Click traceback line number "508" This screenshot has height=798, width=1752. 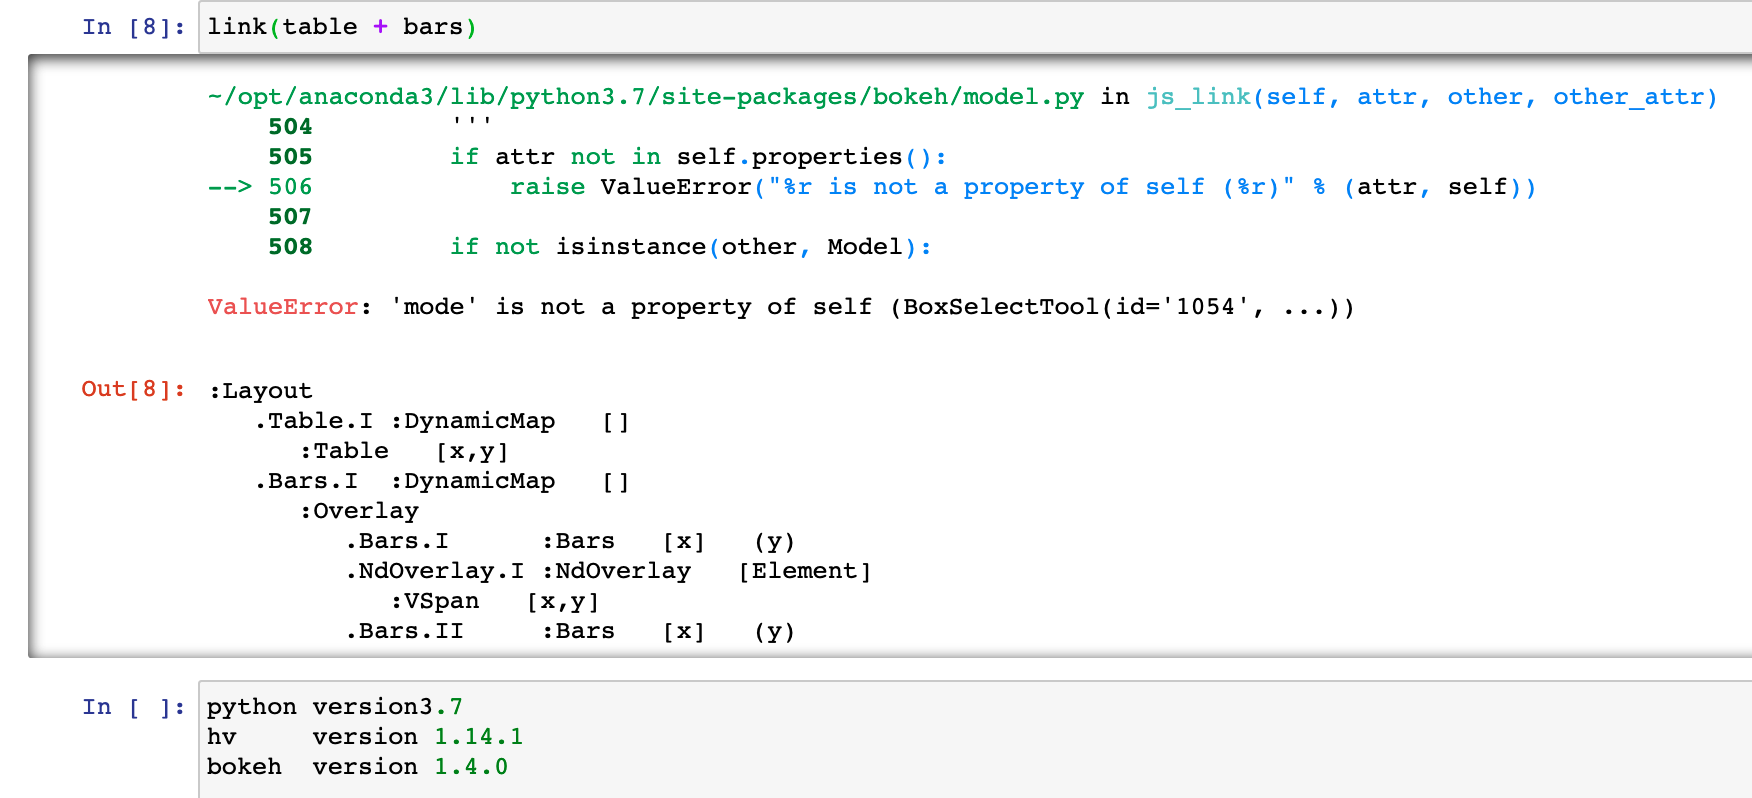coord(290,247)
